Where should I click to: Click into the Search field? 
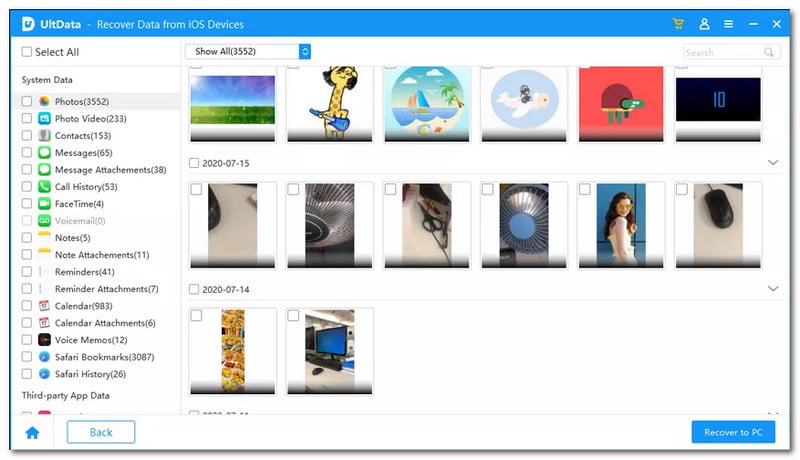732,52
